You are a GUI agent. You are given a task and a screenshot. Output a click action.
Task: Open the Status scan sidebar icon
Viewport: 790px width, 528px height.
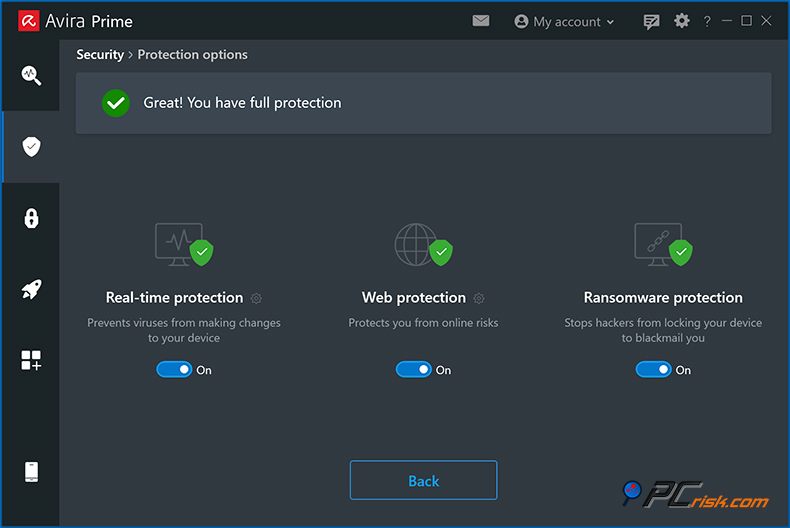click(x=31, y=75)
